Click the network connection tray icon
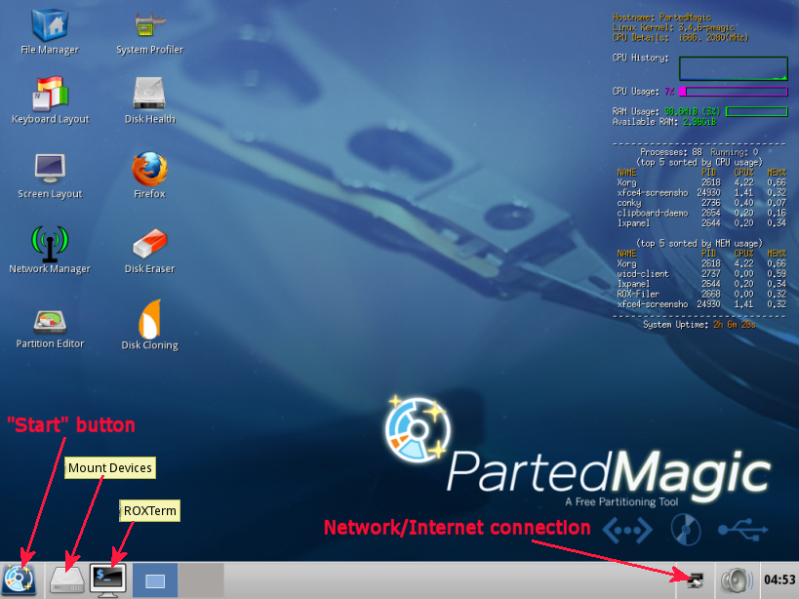This screenshot has width=799, height=599. click(695, 580)
